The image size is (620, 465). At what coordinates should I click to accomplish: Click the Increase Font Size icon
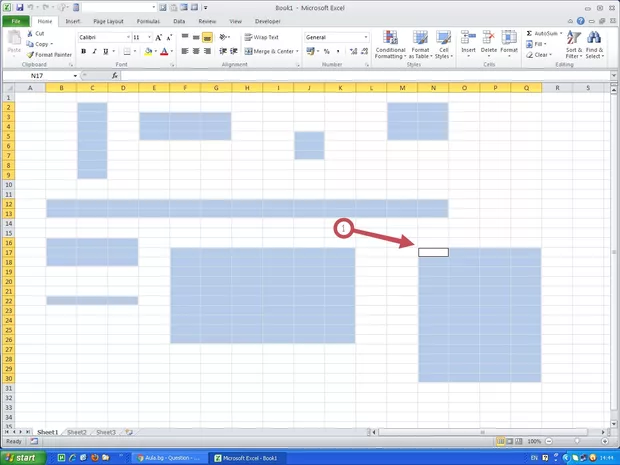pos(158,37)
